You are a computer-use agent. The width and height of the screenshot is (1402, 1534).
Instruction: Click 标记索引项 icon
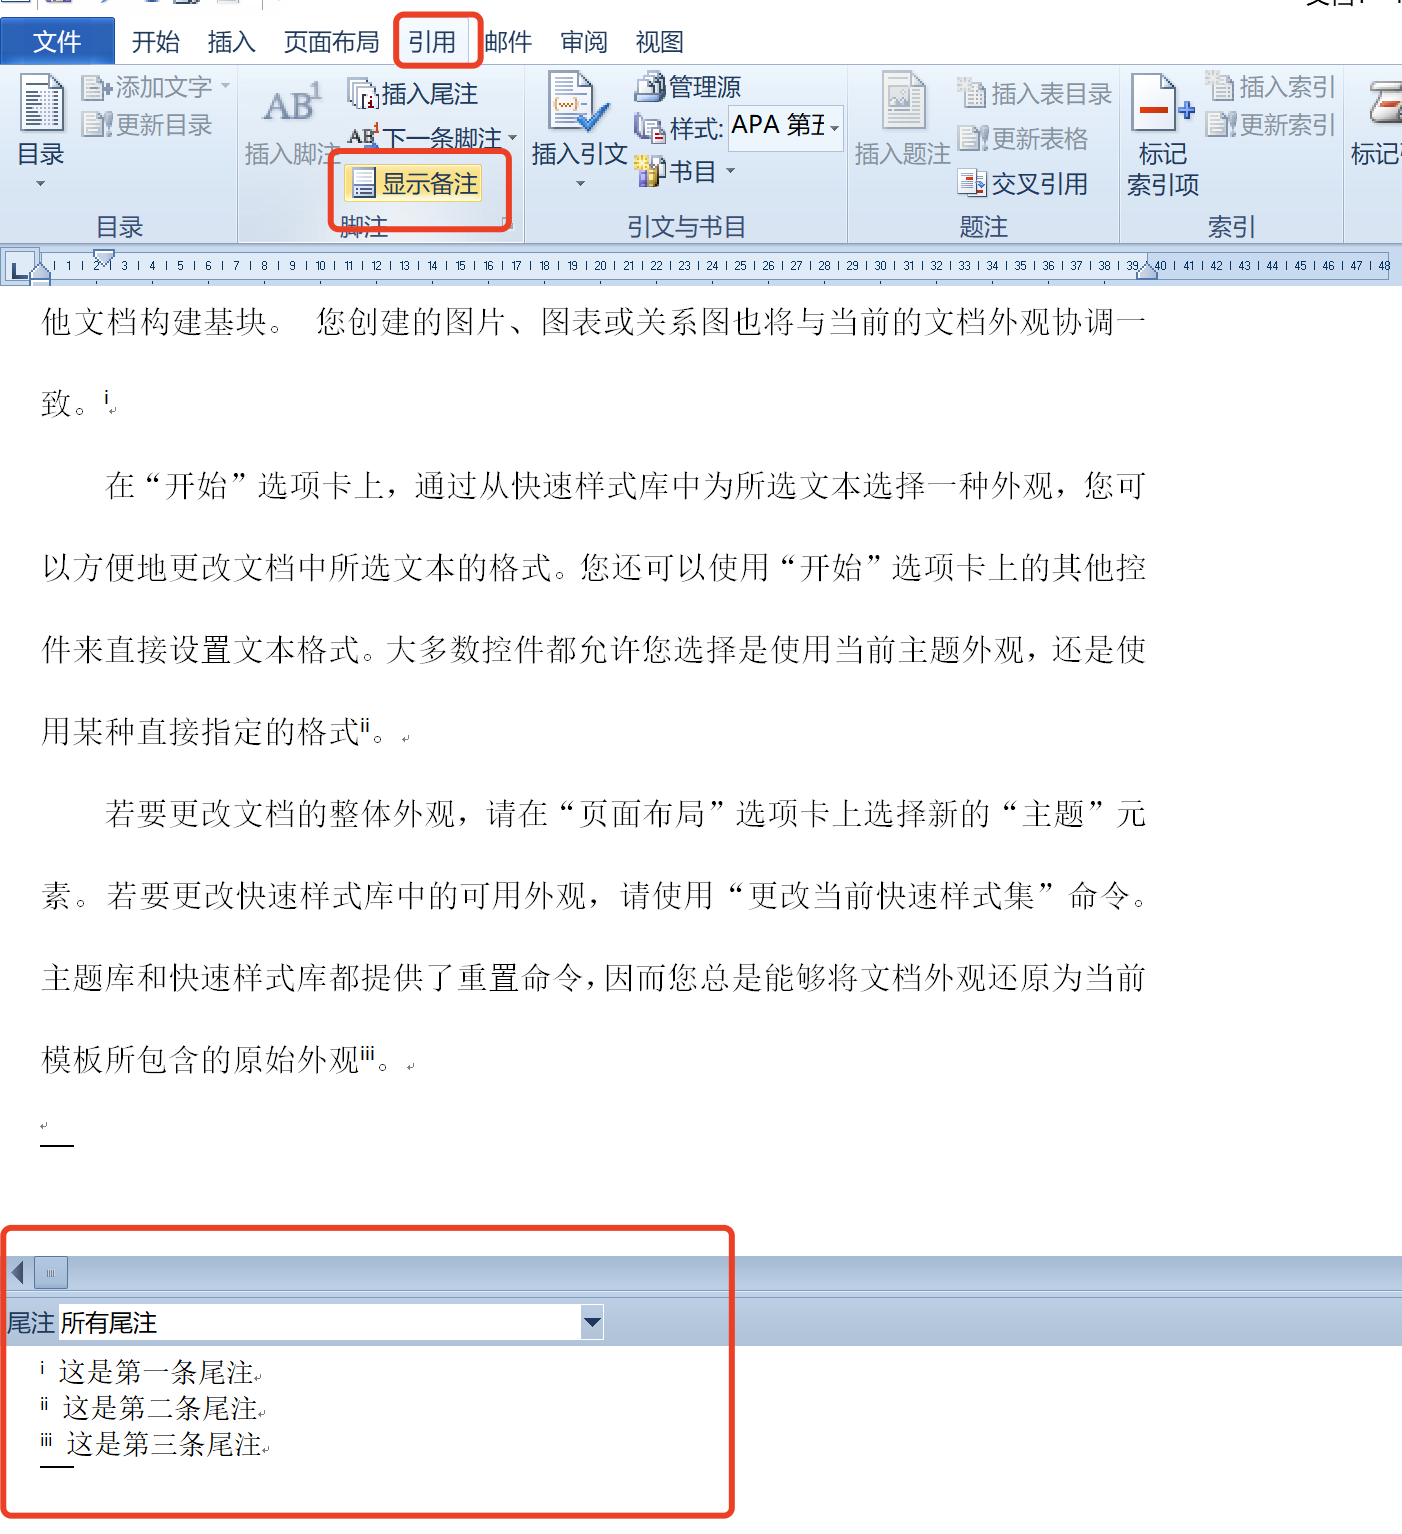pos(1162,104)
